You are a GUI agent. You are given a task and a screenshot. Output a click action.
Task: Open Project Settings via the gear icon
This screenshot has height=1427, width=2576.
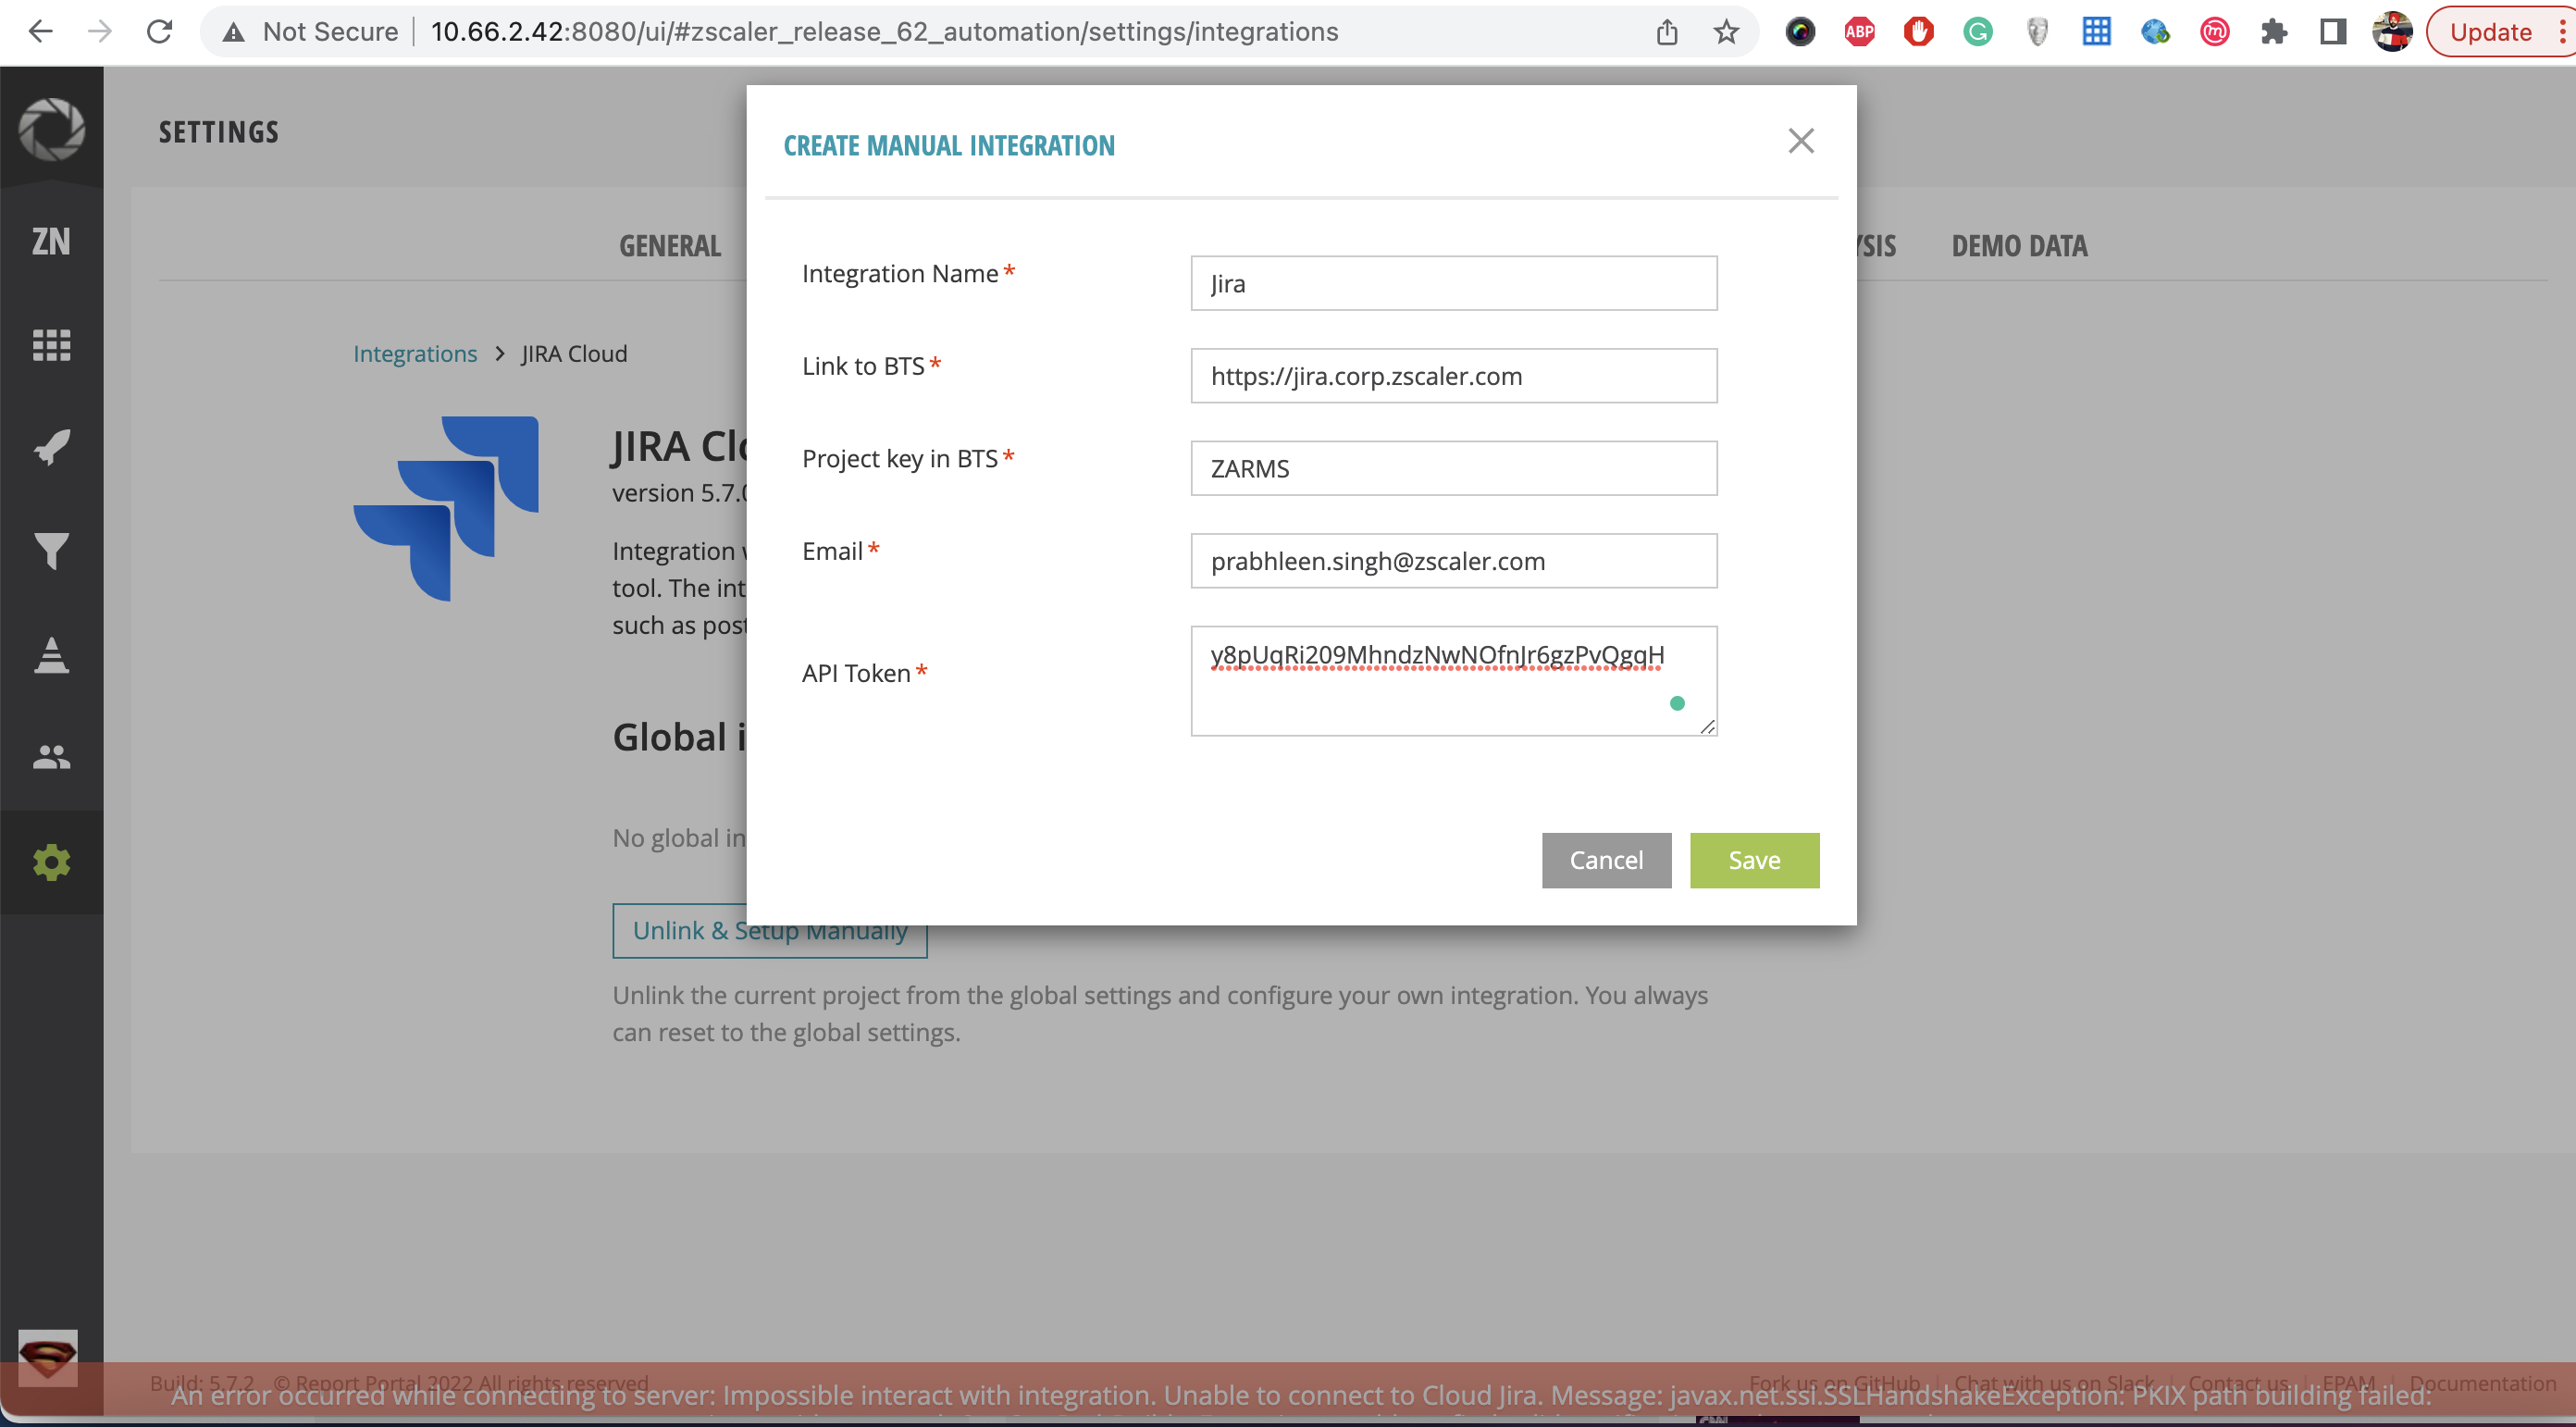pos(51,861)
